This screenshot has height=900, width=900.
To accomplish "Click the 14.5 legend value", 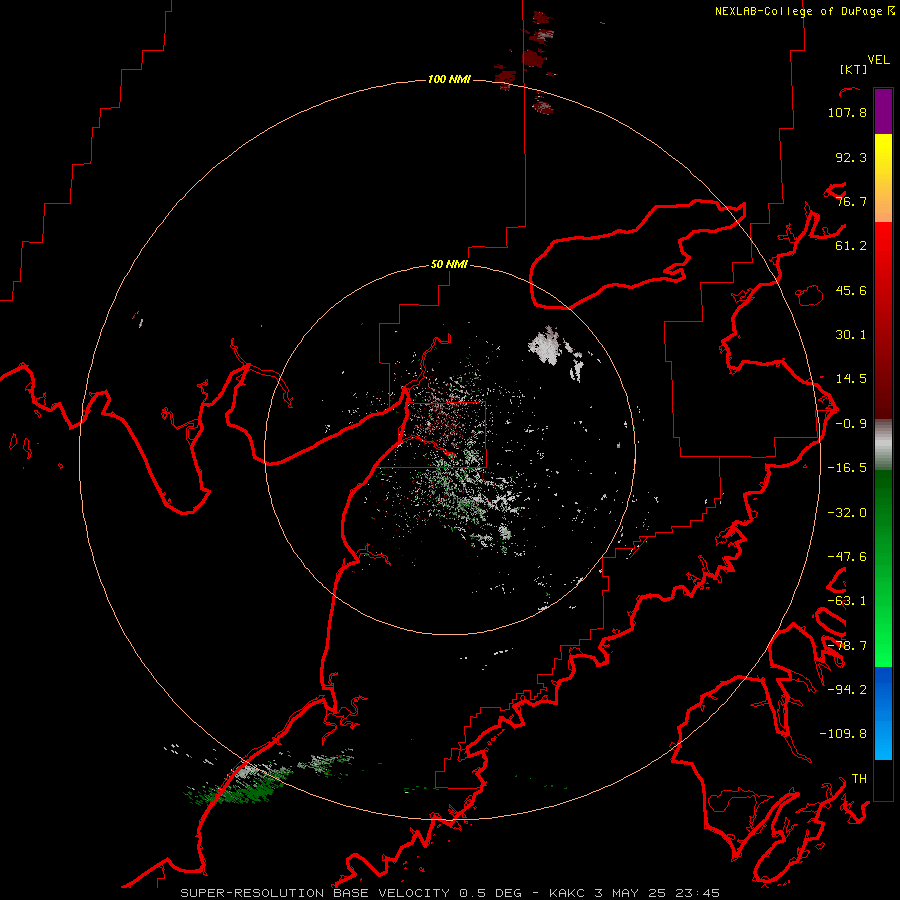I will 851,379.
